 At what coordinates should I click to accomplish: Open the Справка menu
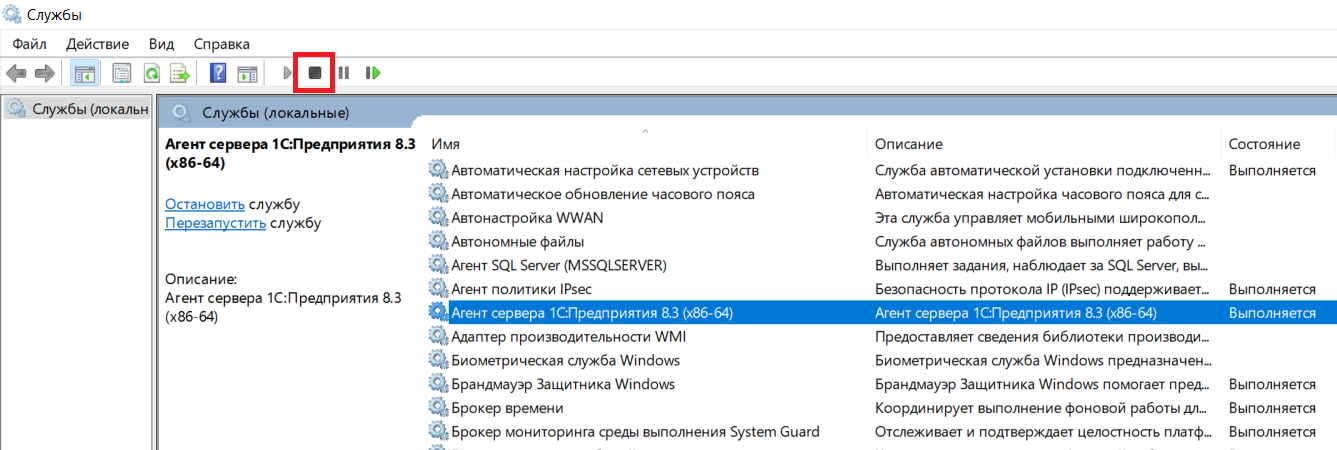(x=221, y=44)
